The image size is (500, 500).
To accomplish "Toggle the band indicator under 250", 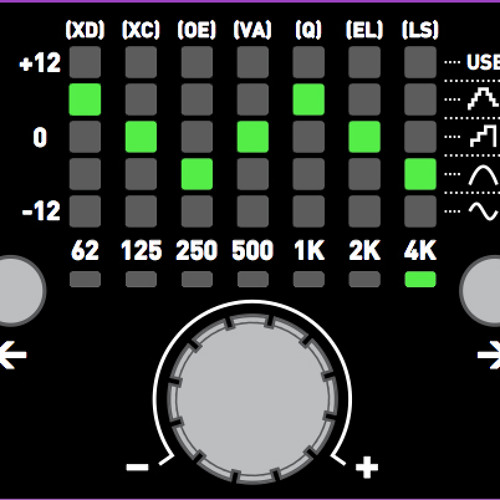I will click(197, 279).
